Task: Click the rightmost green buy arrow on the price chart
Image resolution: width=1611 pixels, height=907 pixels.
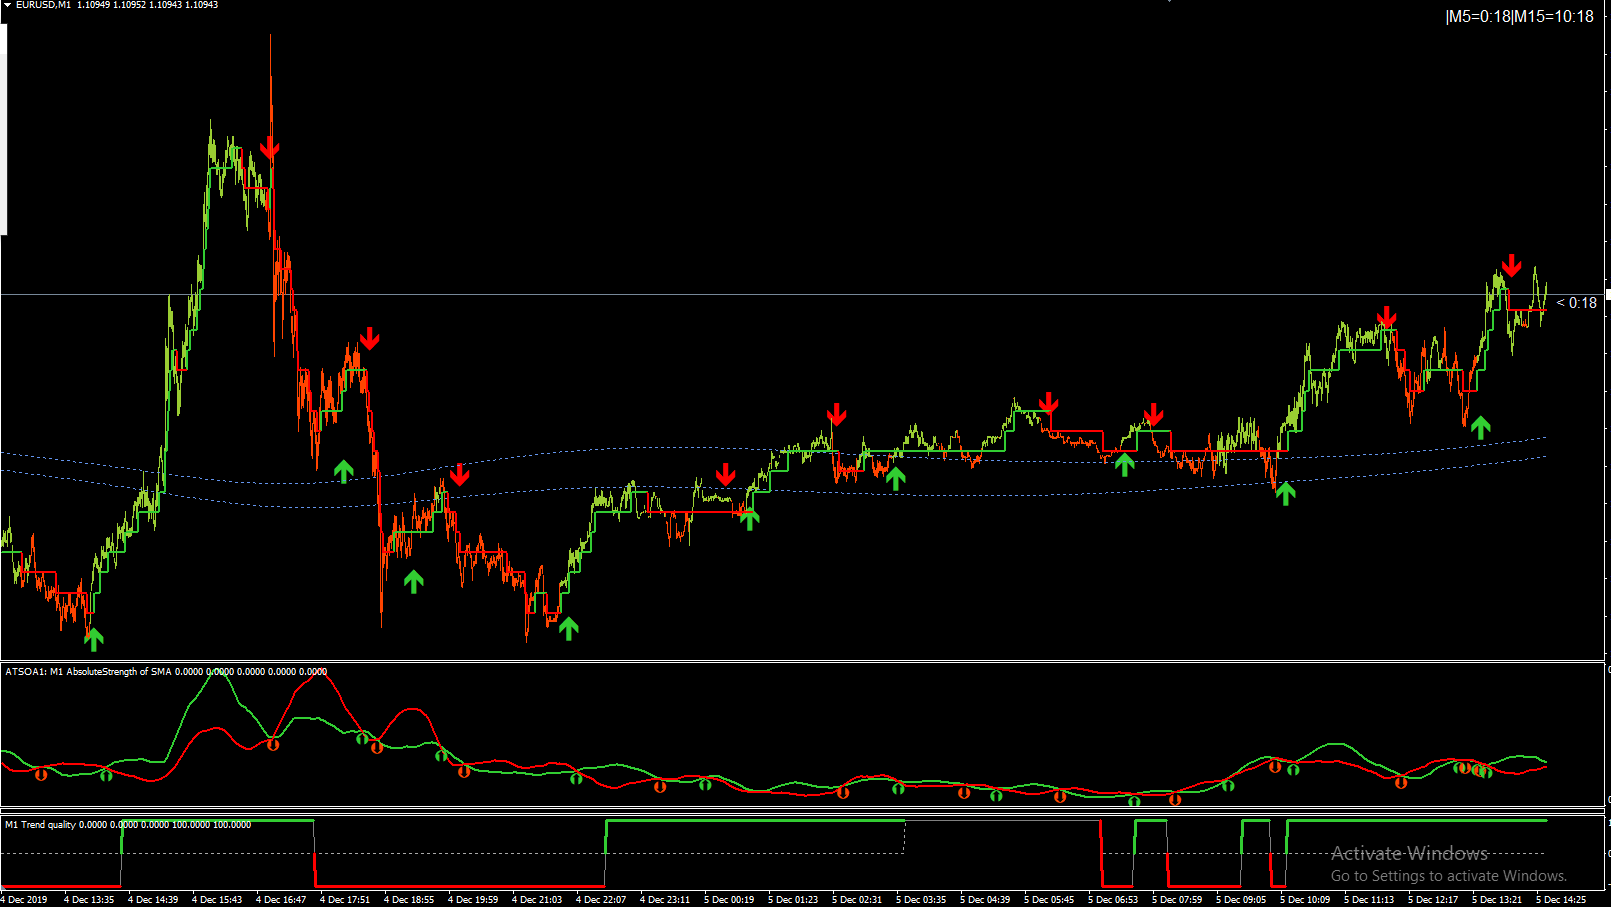Action: (1481, 428)
